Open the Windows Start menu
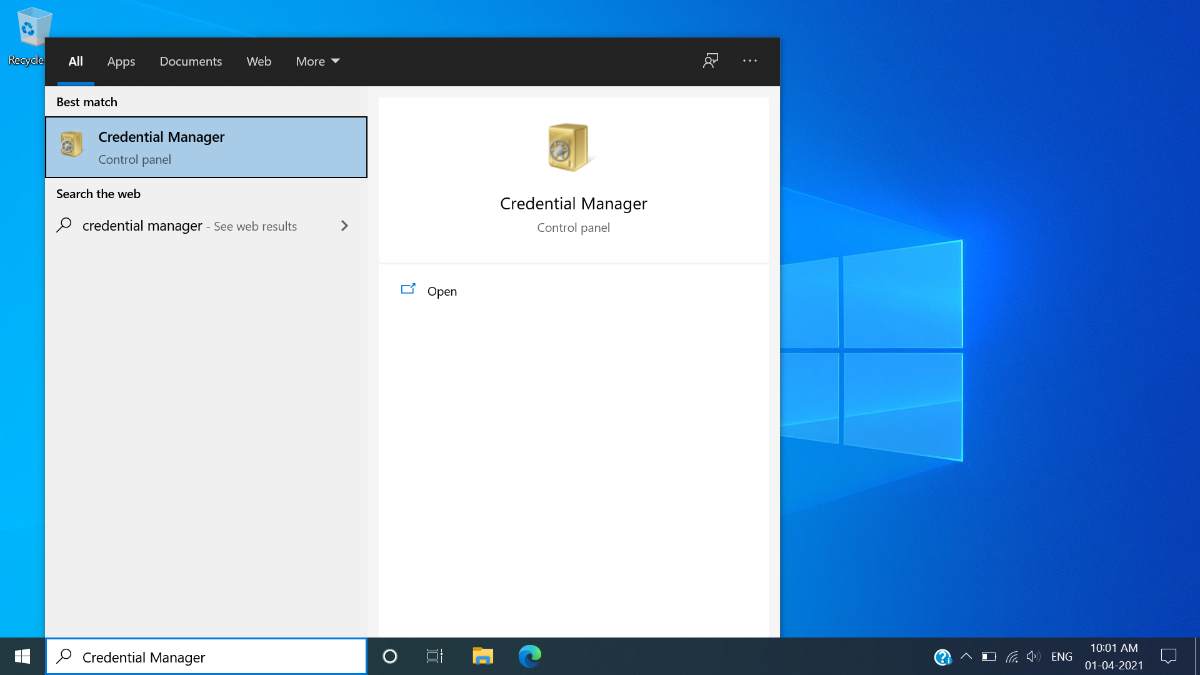1200x675 pixels. coord(22,657)
